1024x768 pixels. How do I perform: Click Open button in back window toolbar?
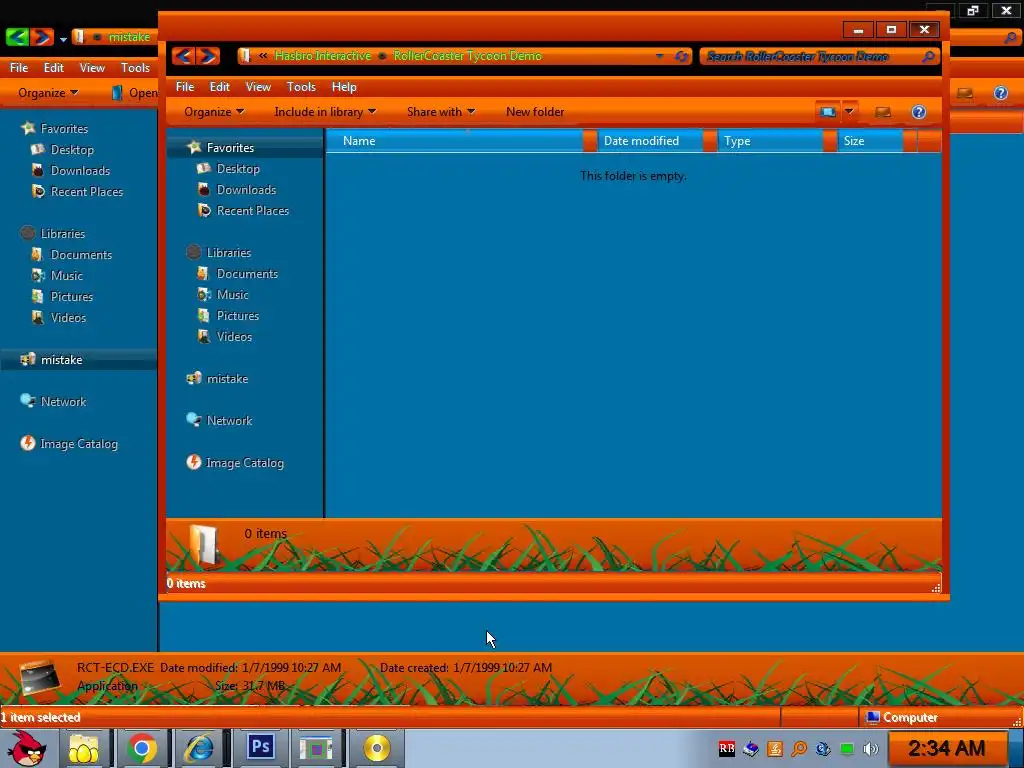tap(135, 93)
